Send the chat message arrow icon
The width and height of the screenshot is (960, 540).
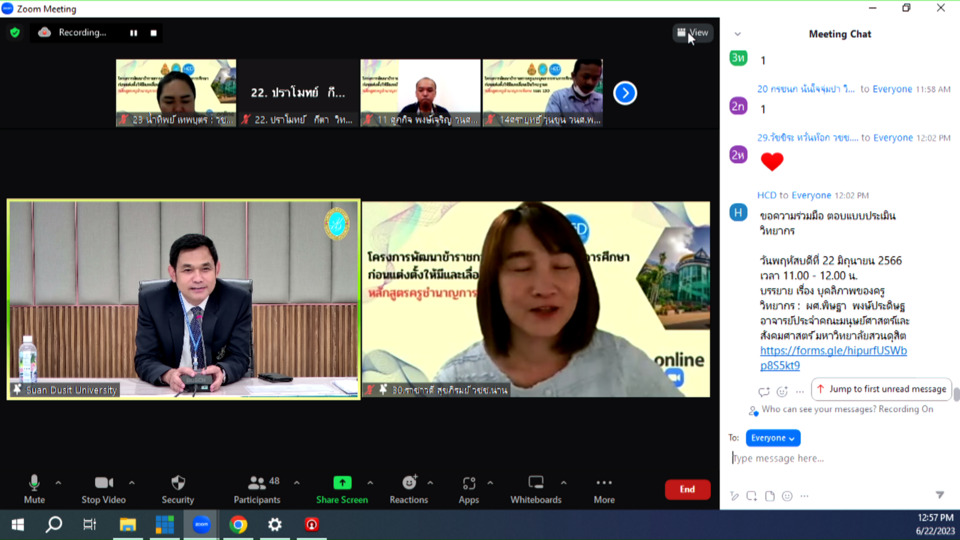coord(940,495)
